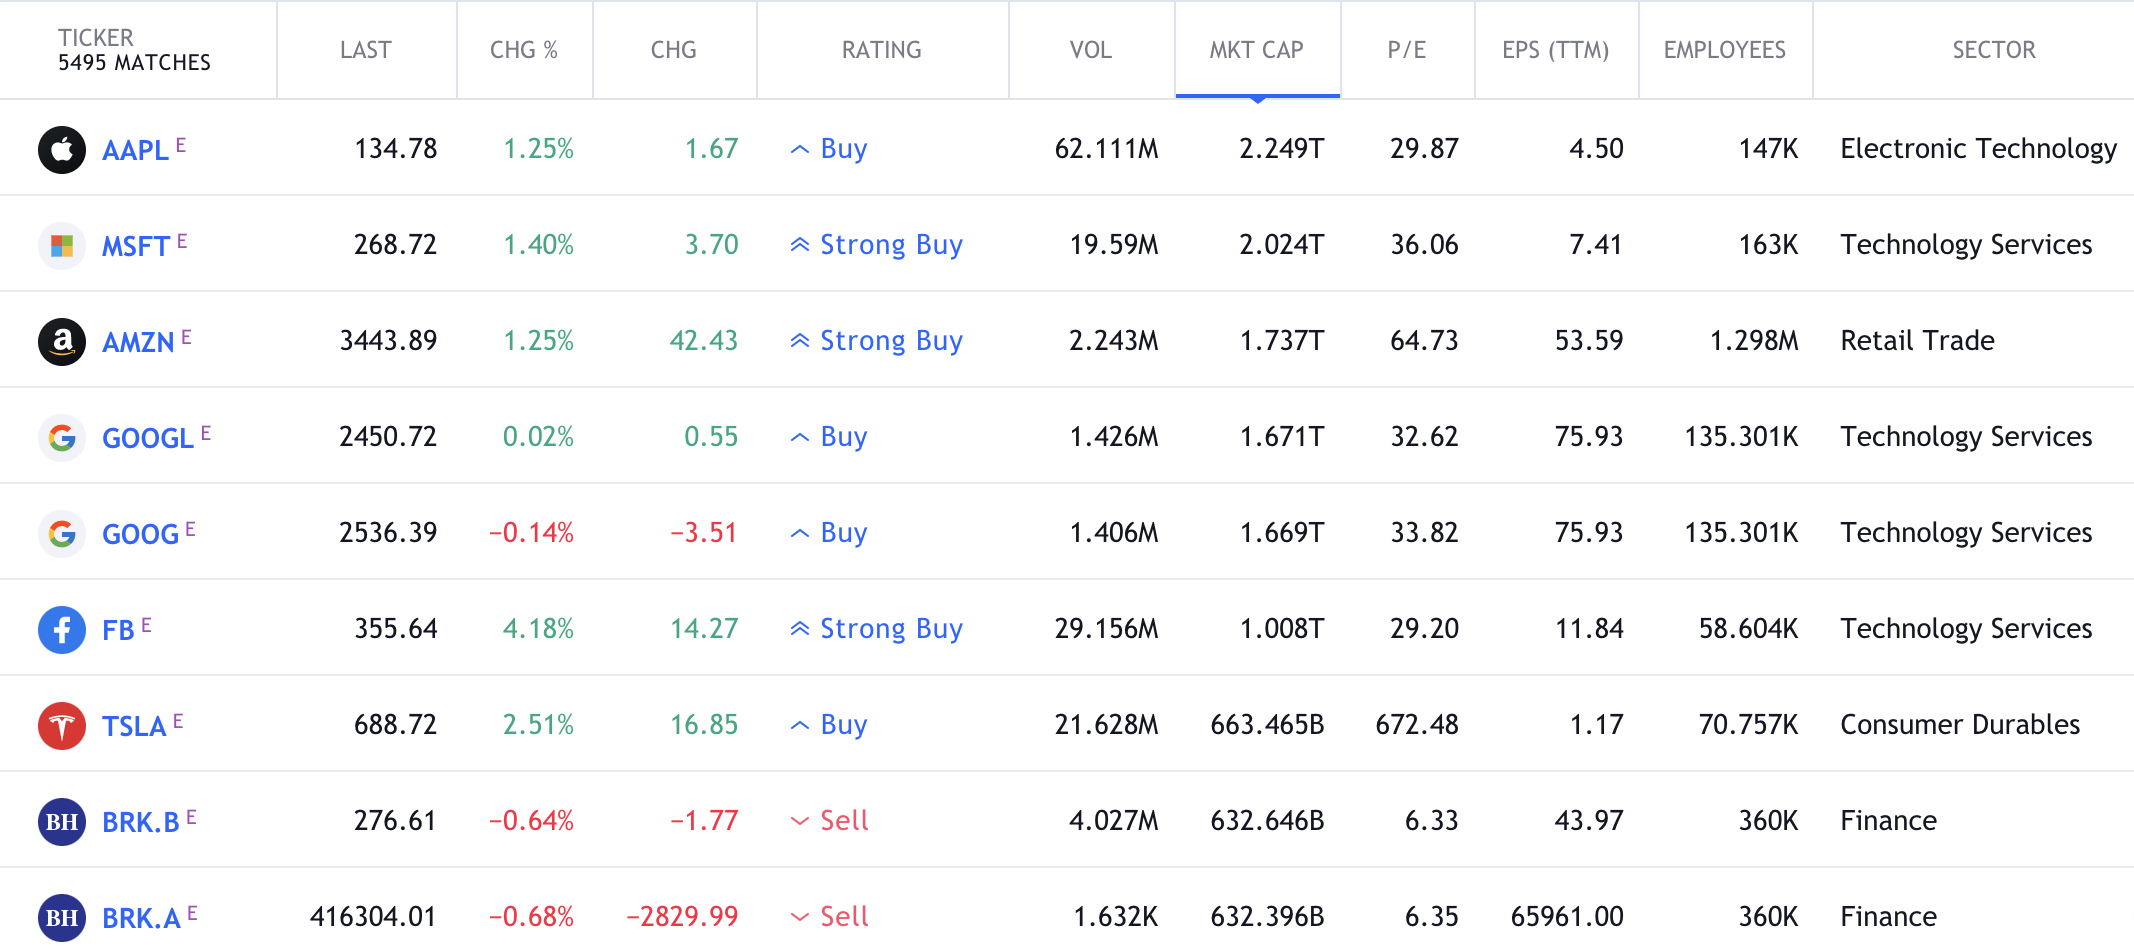Open the BRK.A ticker link

click(142, 918)
